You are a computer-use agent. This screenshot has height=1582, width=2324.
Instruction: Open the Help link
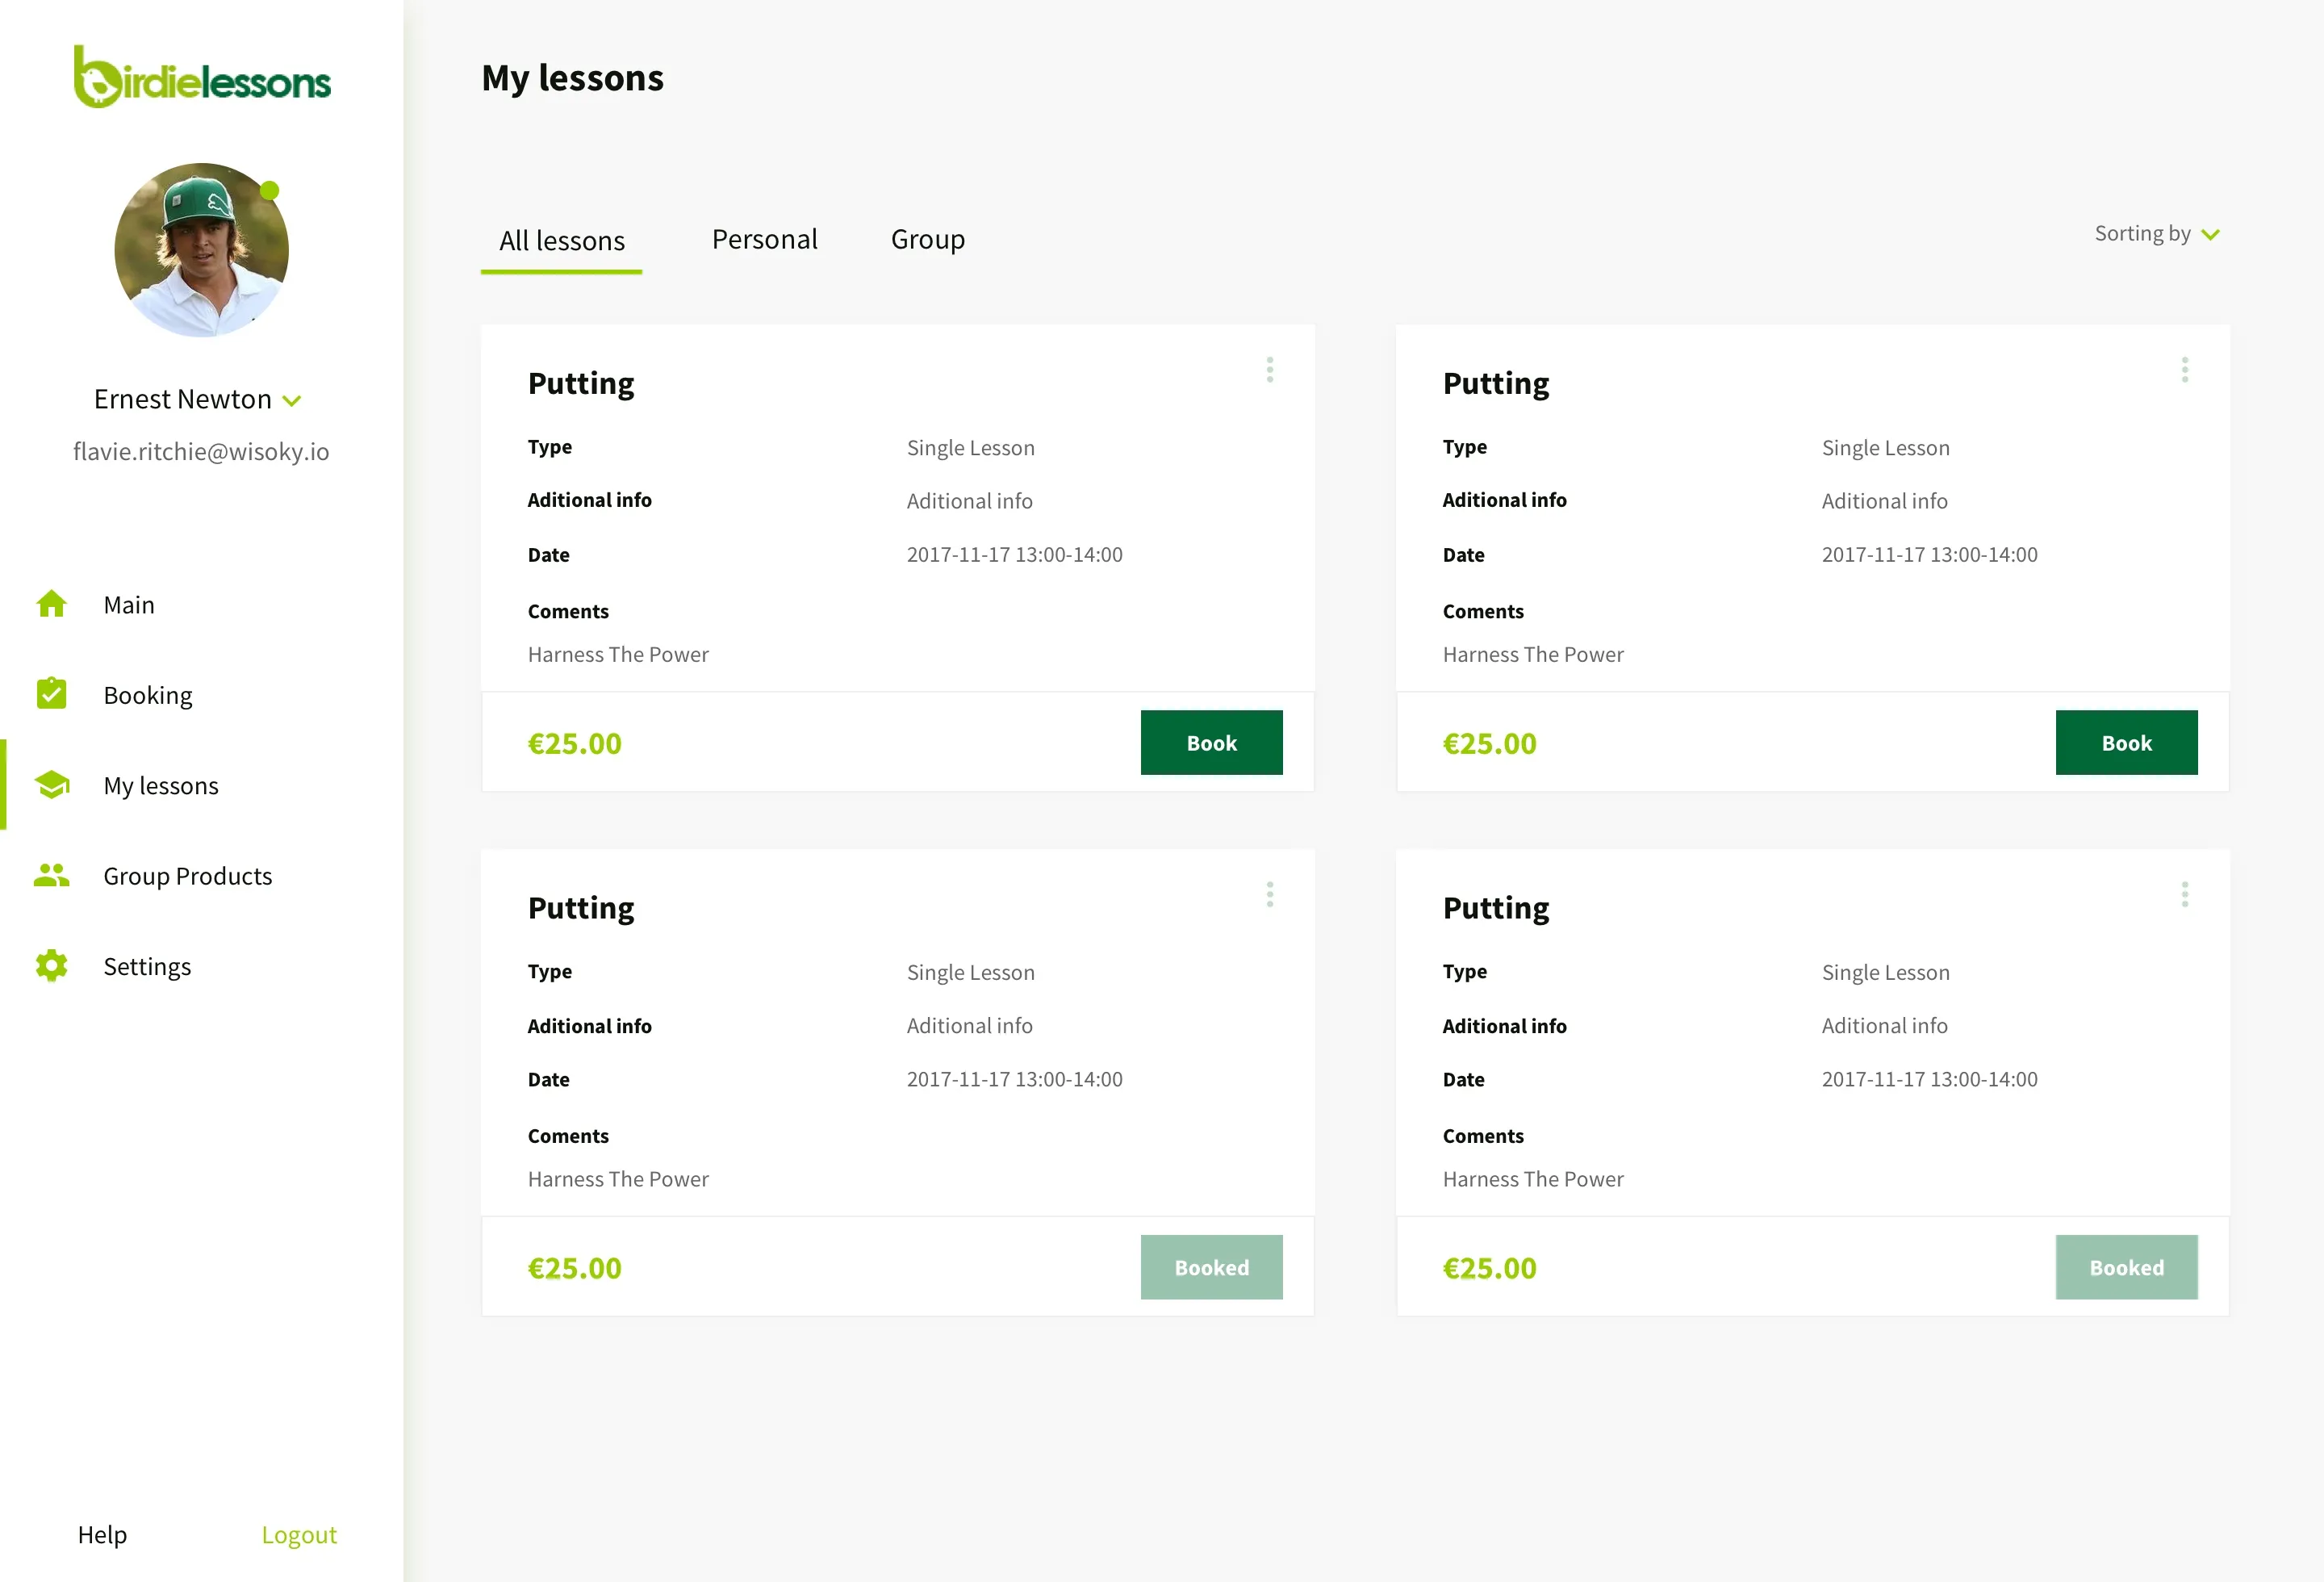(102, 1534)
